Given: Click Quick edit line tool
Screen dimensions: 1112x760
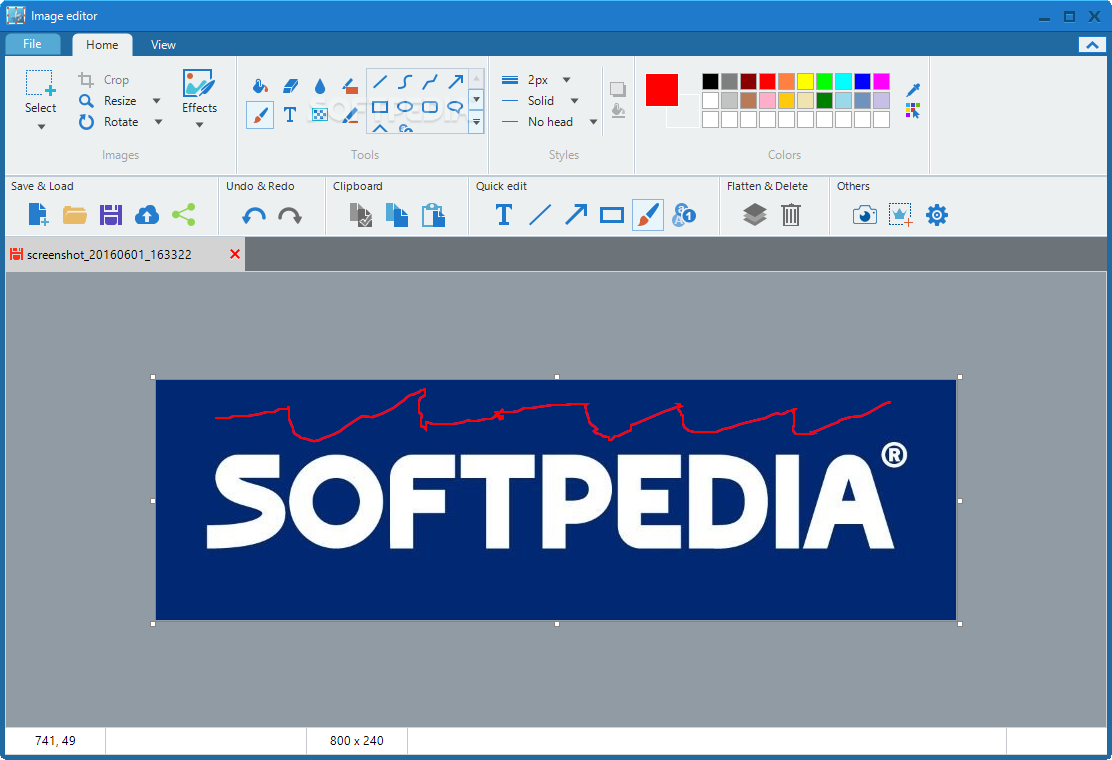Looking at the screenshot, I should tap(540, 215).
